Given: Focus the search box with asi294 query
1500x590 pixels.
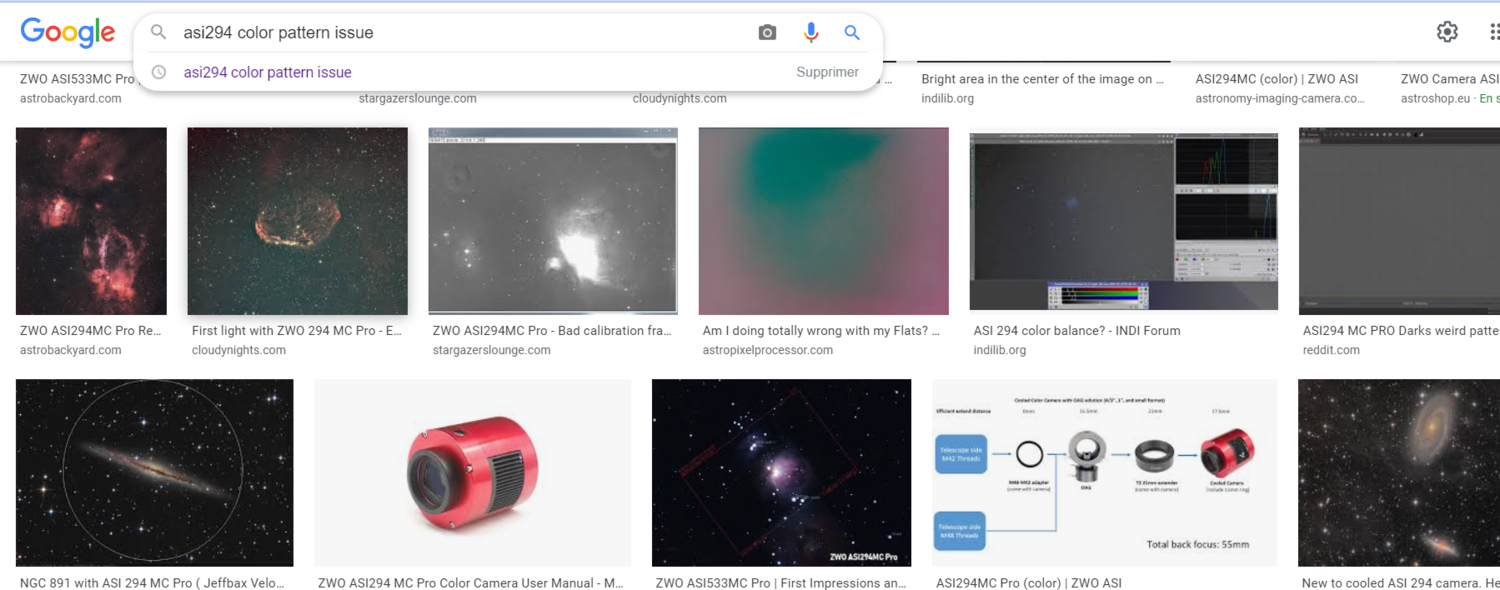Looking at the screenshot, I should 460,33.
